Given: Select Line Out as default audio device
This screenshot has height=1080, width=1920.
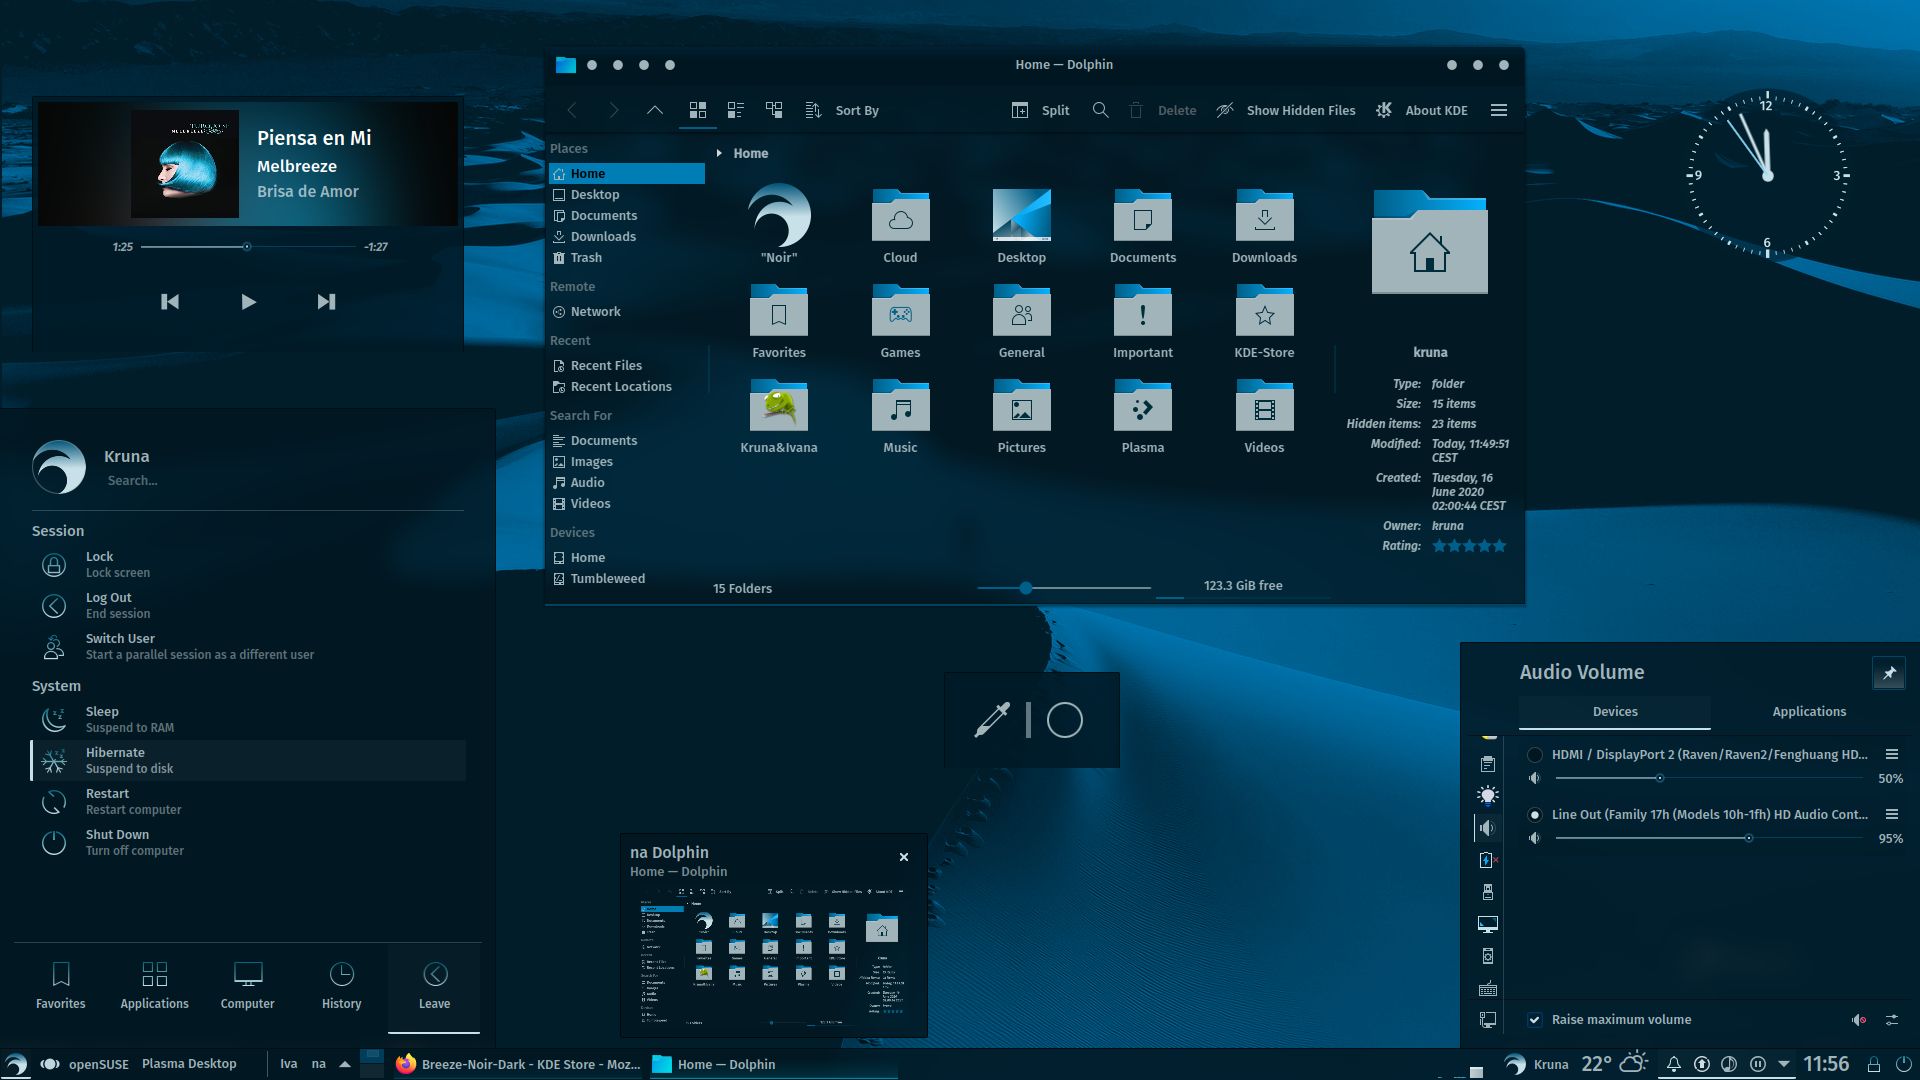Looking at the screenshot, I should [x=1535, y=815].
